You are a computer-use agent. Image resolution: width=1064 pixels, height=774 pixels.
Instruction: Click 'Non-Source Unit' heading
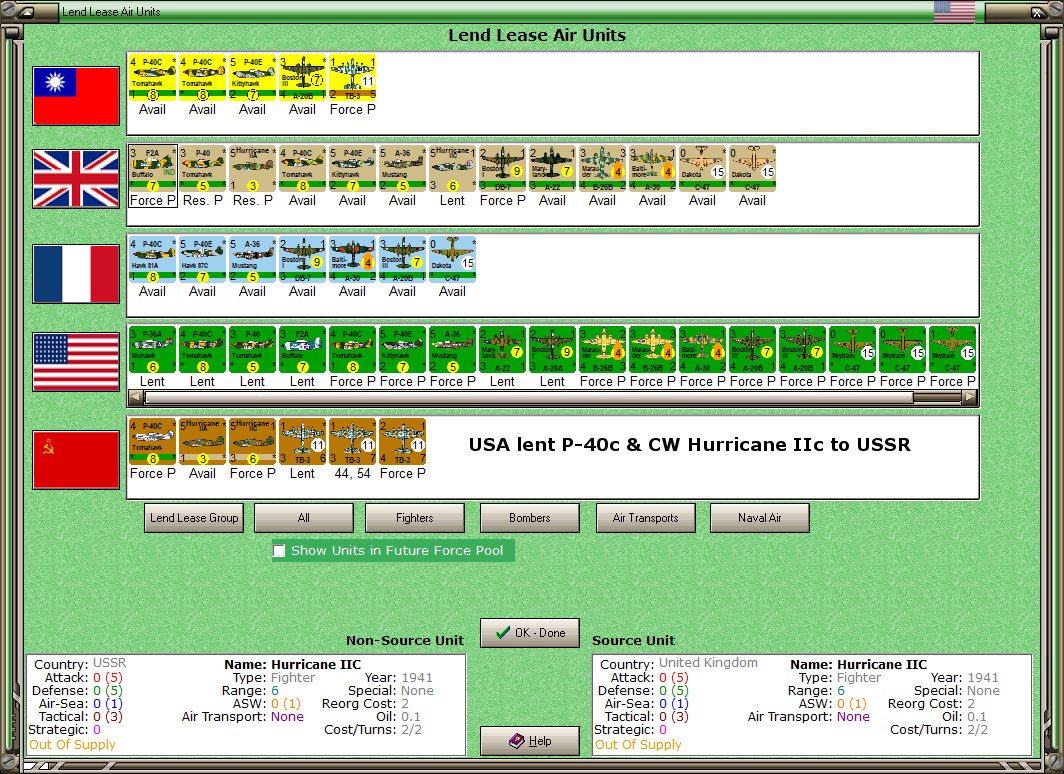pos(405,640)
